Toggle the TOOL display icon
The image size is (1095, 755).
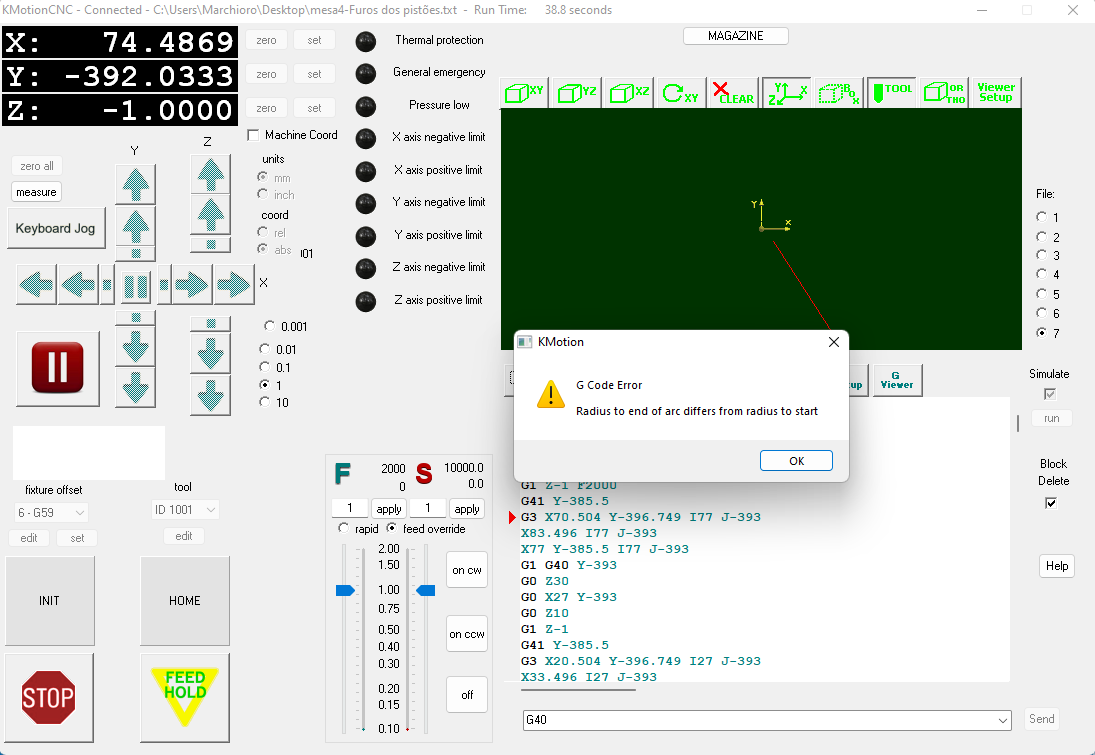point(892,93)
